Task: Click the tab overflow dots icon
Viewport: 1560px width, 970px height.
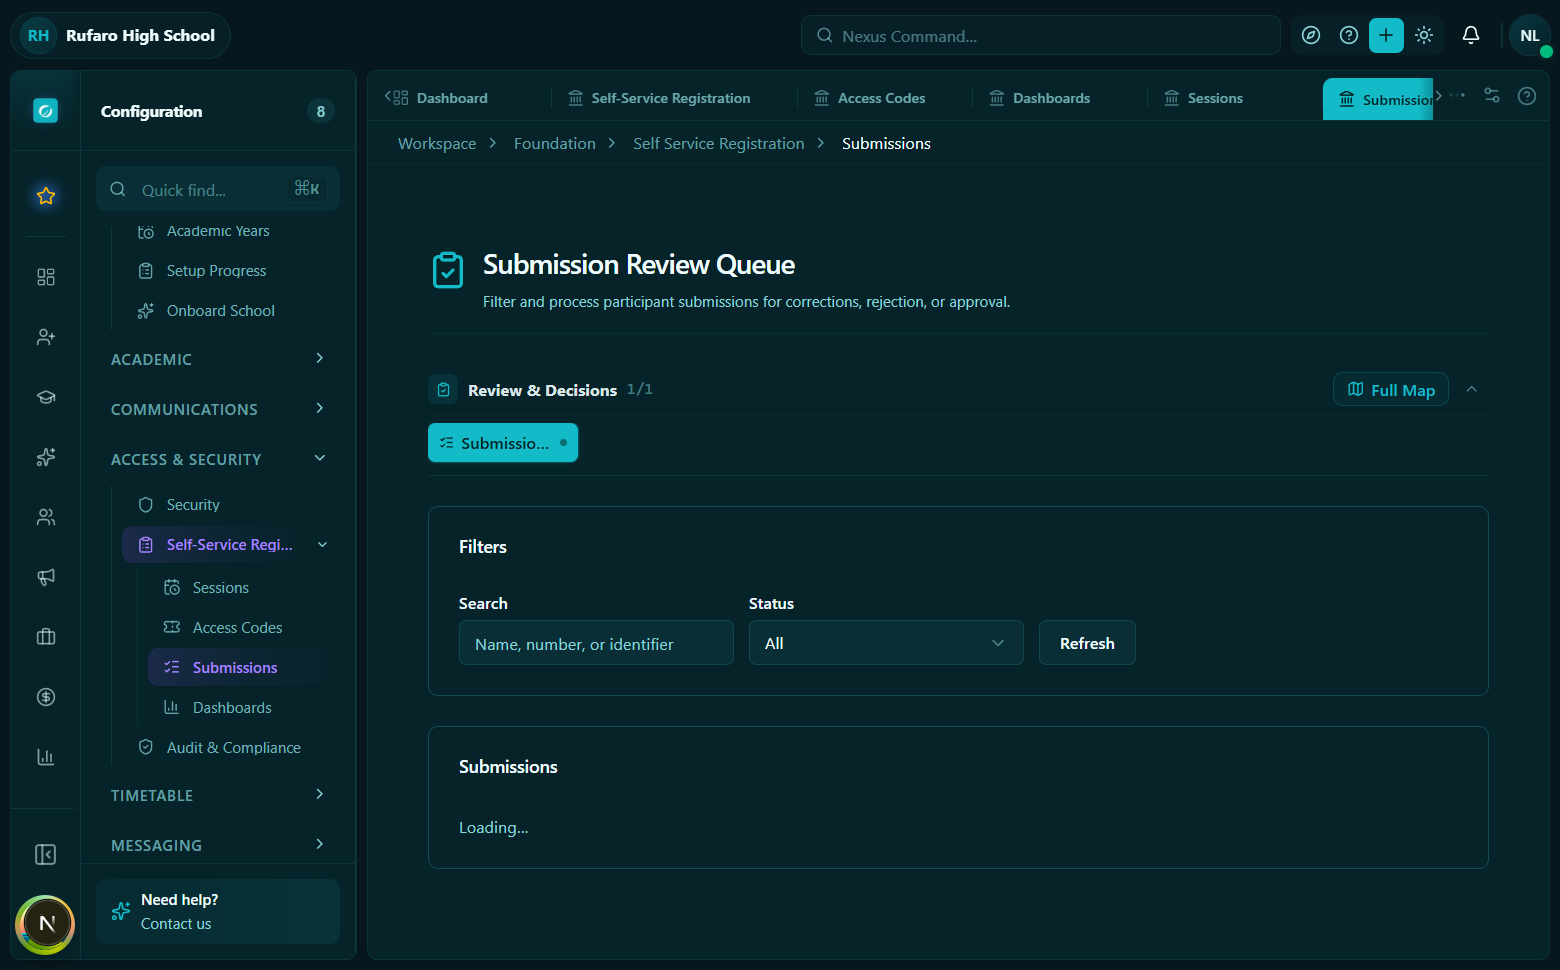Action: tap(1458, 96)
